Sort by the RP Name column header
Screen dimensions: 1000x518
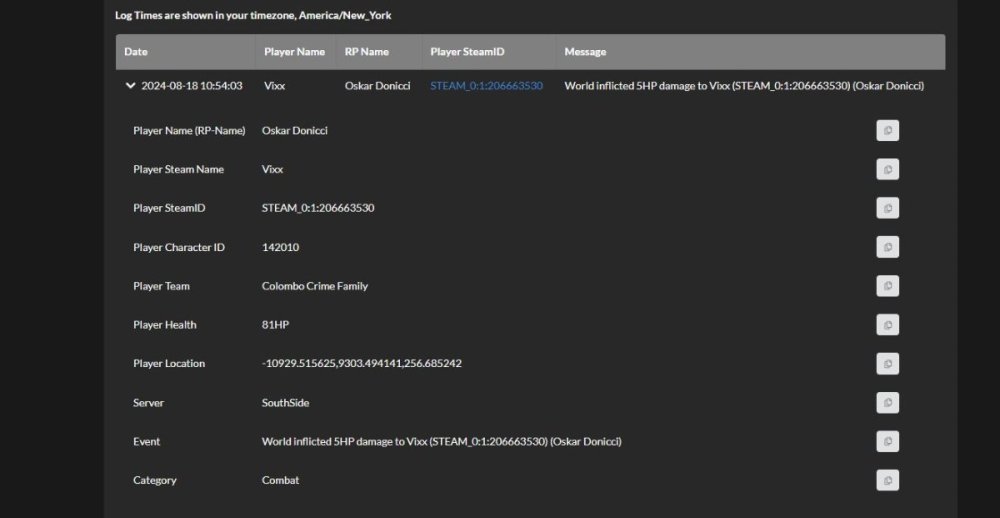point(366,52)
